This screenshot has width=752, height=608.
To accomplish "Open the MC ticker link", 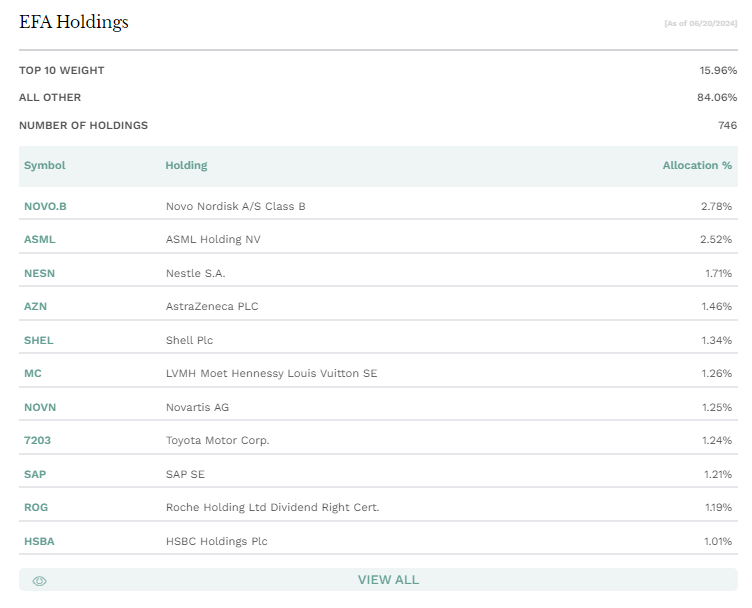I will tap(33, 374).
